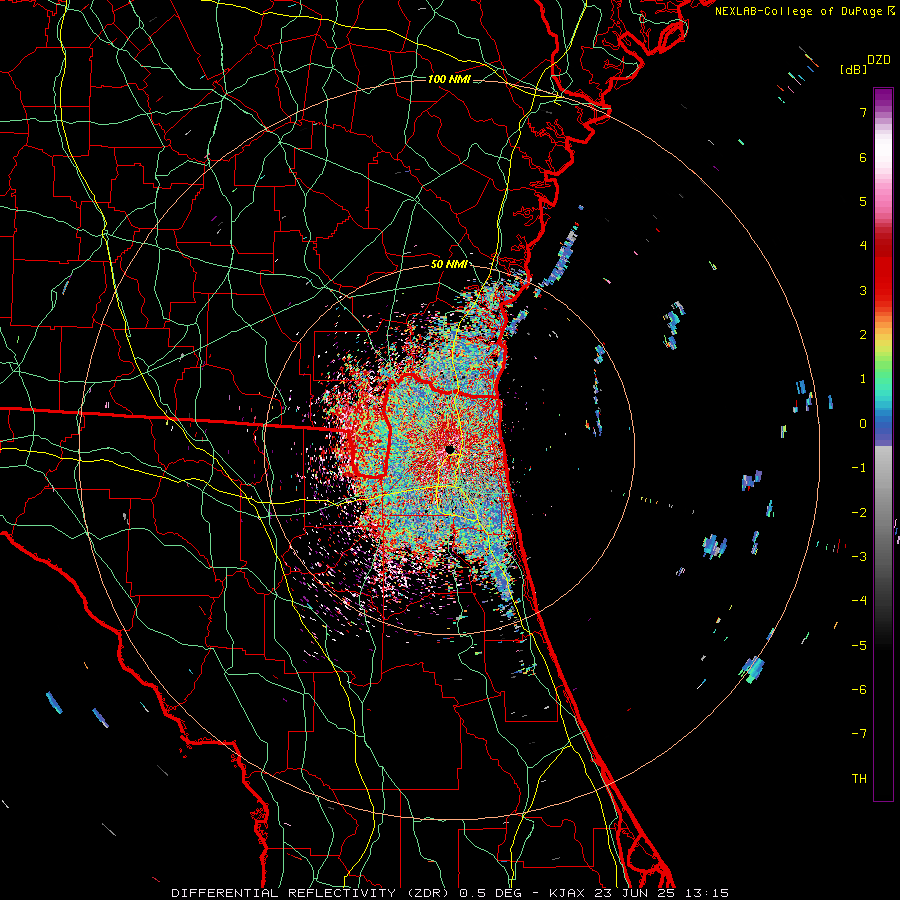This screenshot has height=900, width=900.
Task: Click the TH label on the legend
Action: coord(859,778)
